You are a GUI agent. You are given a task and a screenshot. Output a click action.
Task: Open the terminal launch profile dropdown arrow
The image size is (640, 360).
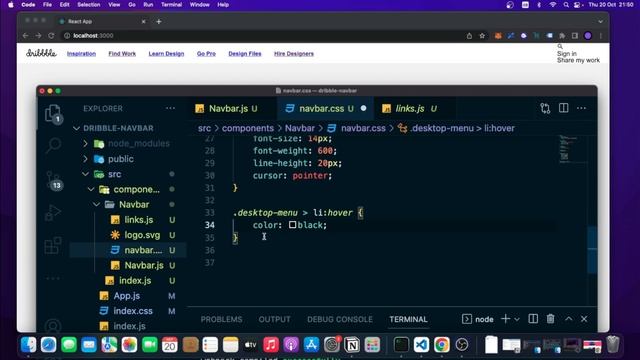517,319
